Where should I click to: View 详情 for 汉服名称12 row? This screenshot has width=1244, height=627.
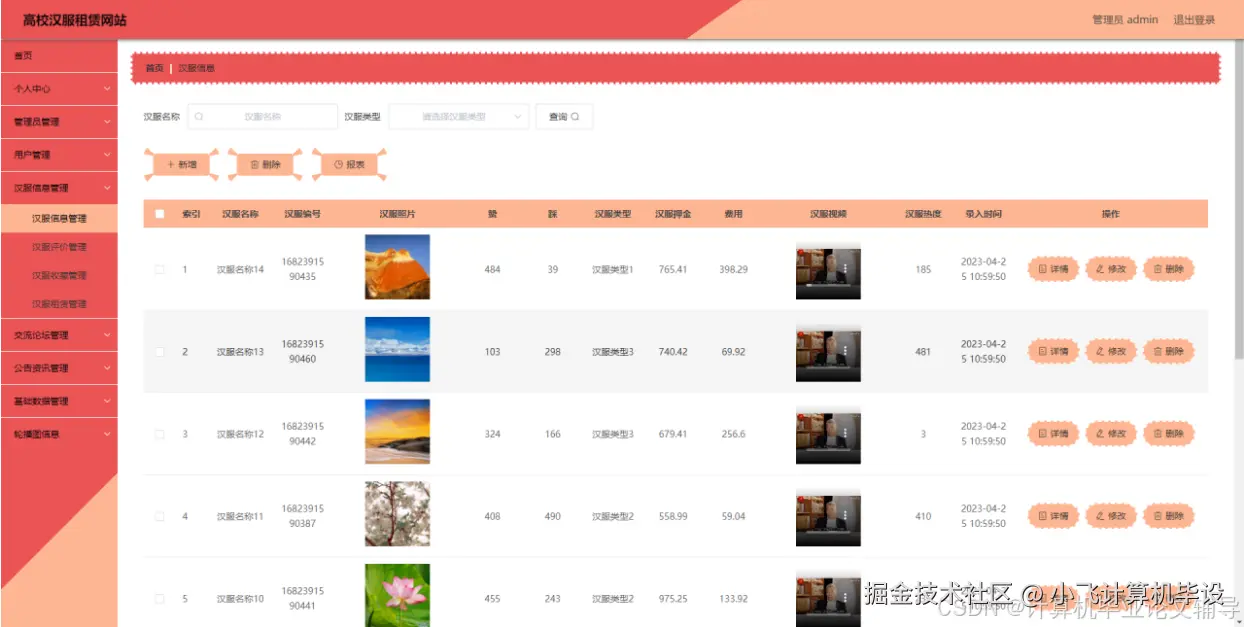click(1054, 434)
